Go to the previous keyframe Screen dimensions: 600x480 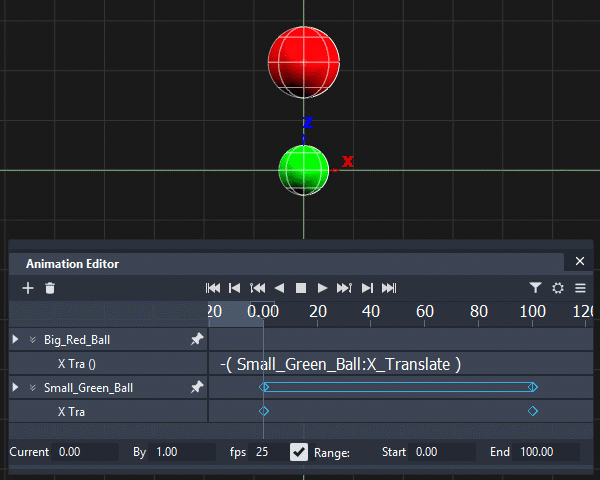click(x=258, y=288)
